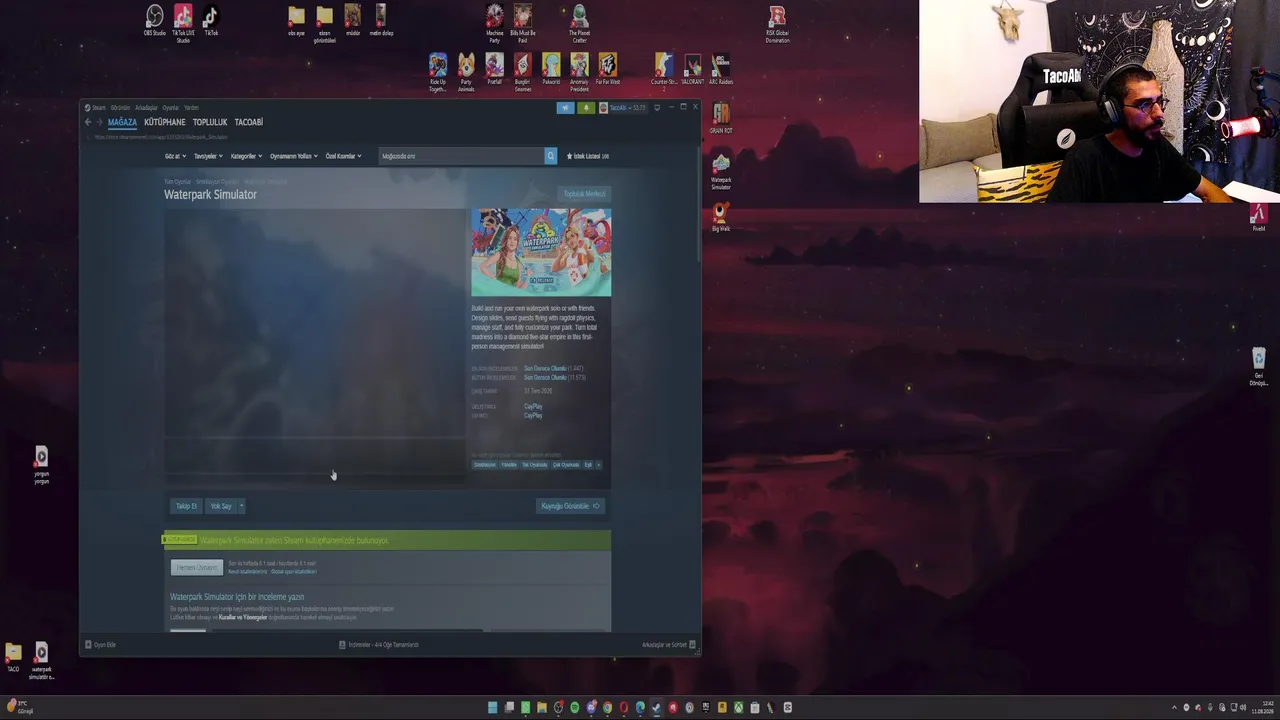Open the 'Özel Kısımlar' dropdown
The height and width of the screenshot is (720, 1280).
pos(343,156)
